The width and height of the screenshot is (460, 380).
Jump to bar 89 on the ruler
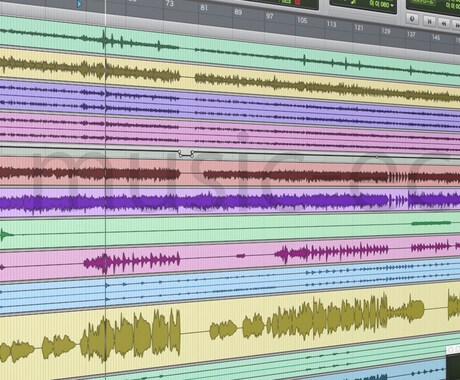pyautogui.click(x=238, y=12)
